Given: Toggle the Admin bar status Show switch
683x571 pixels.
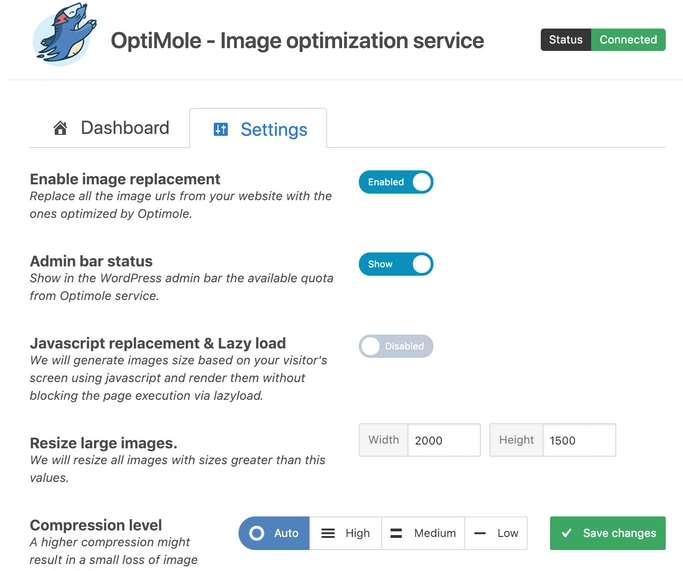Looking at the screenshot, I should coord(396,264).
